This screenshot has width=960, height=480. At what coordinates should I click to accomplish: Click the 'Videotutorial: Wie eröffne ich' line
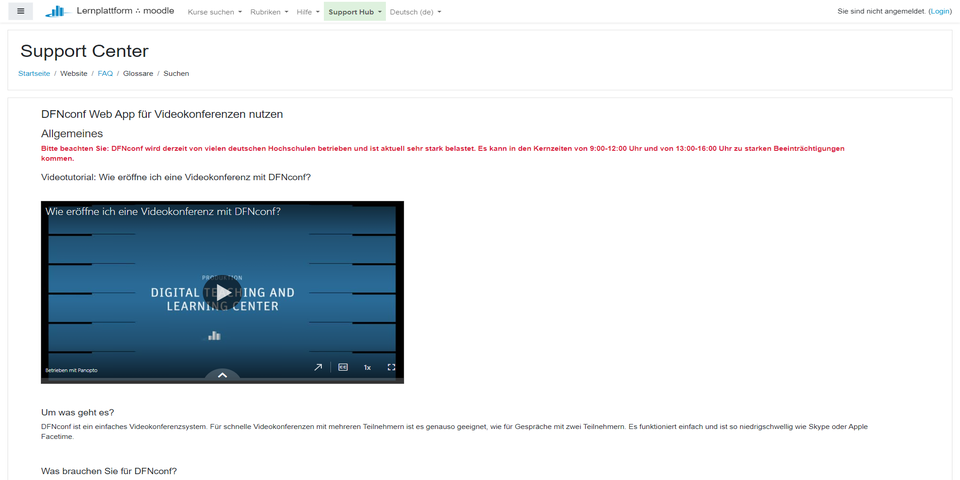tap(176, 178)
